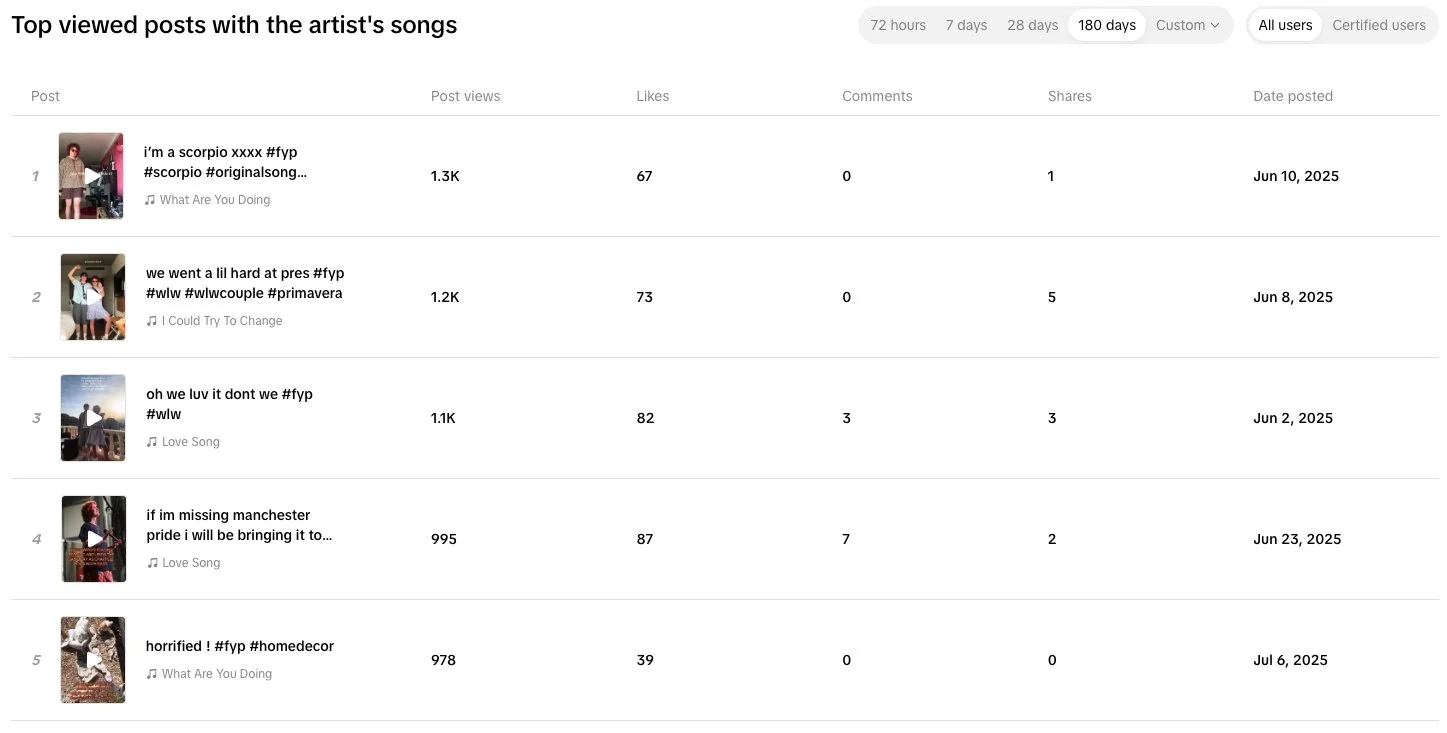
Task: Choose the 28 days time range
Action: click(x=1032, y=25)
